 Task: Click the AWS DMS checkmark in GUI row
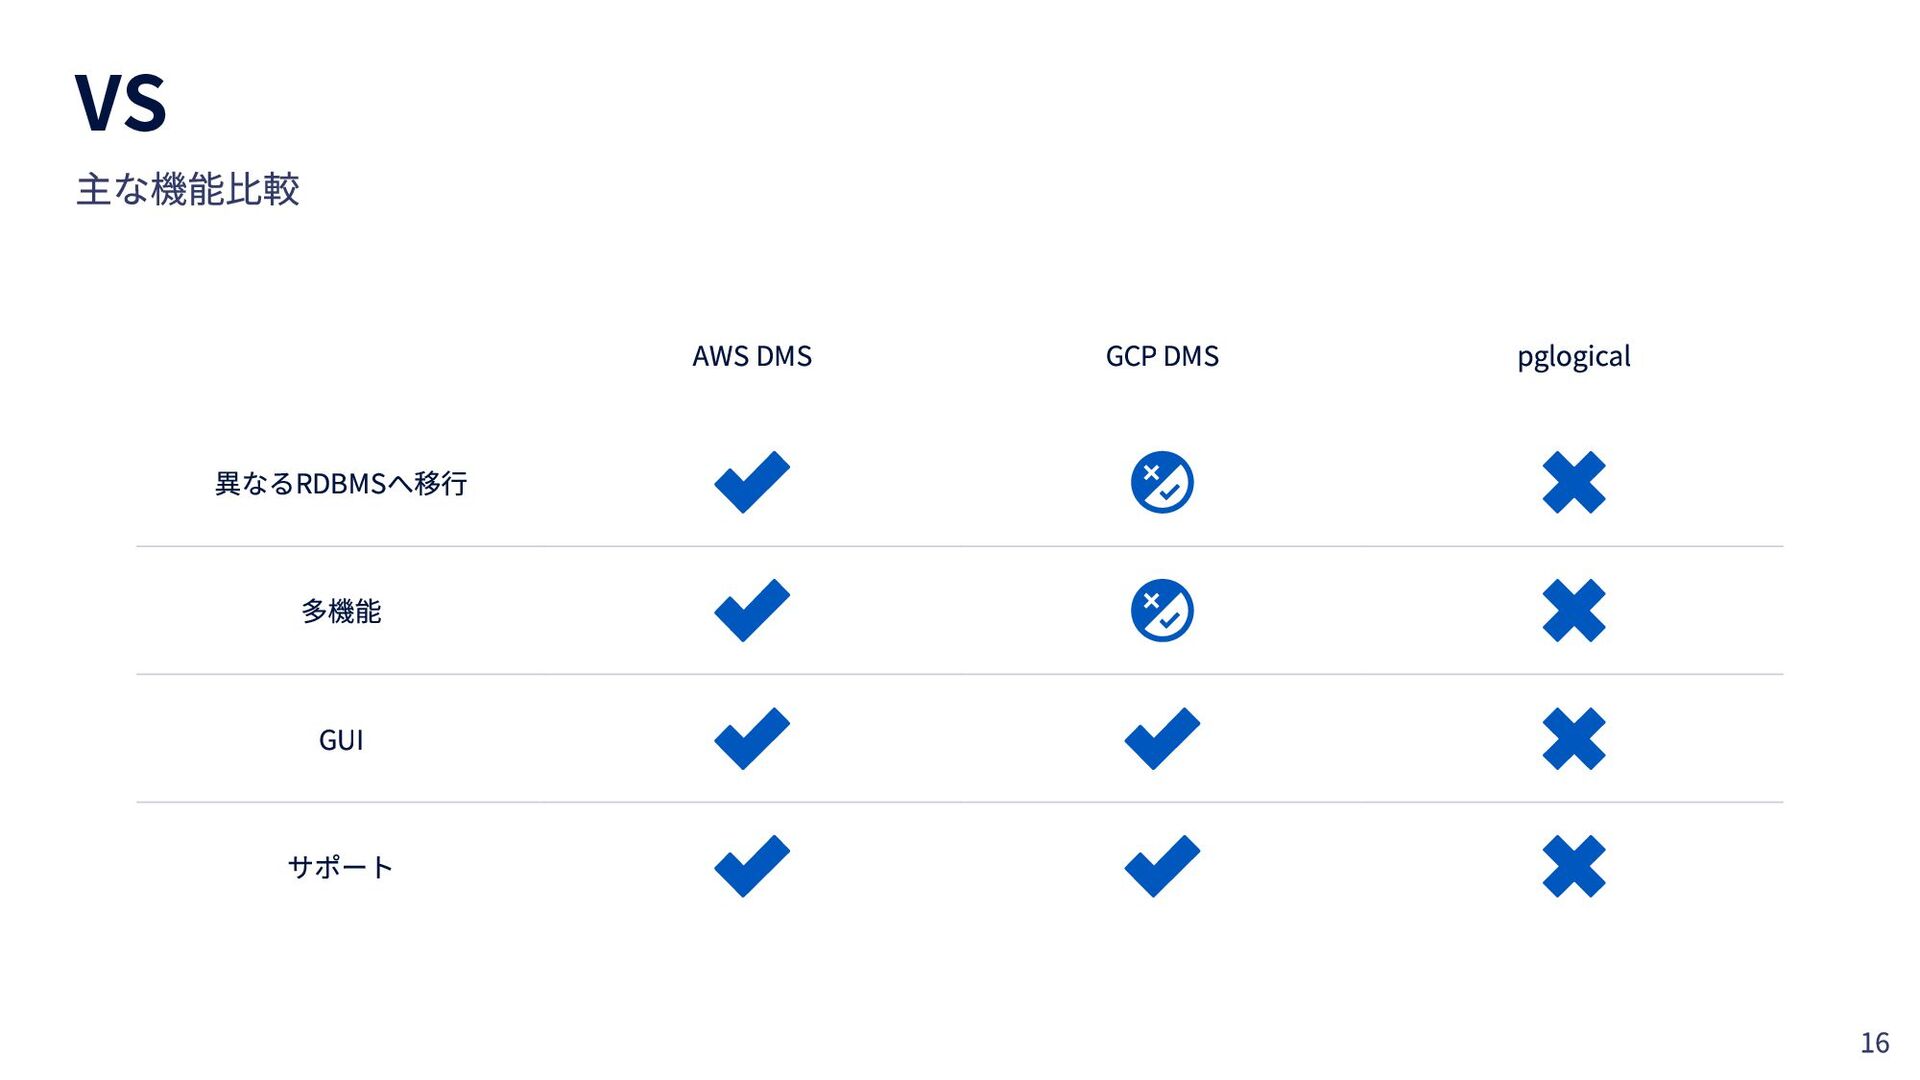[752, 738]
